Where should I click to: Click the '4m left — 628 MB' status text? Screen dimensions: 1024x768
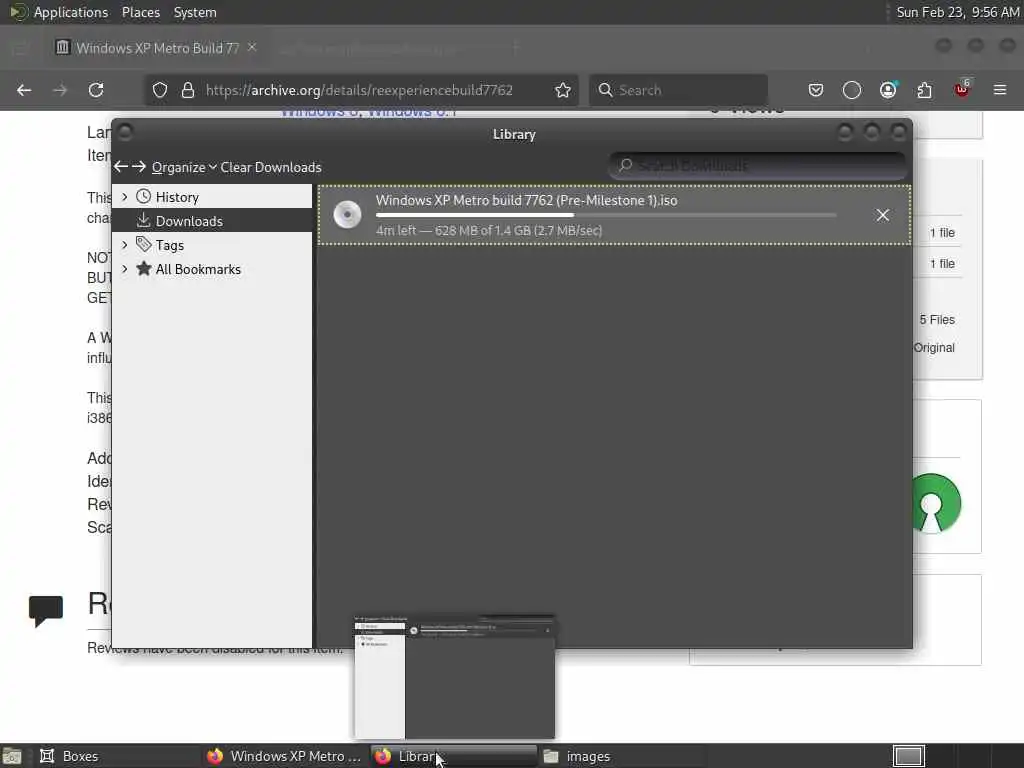[488, 231]
